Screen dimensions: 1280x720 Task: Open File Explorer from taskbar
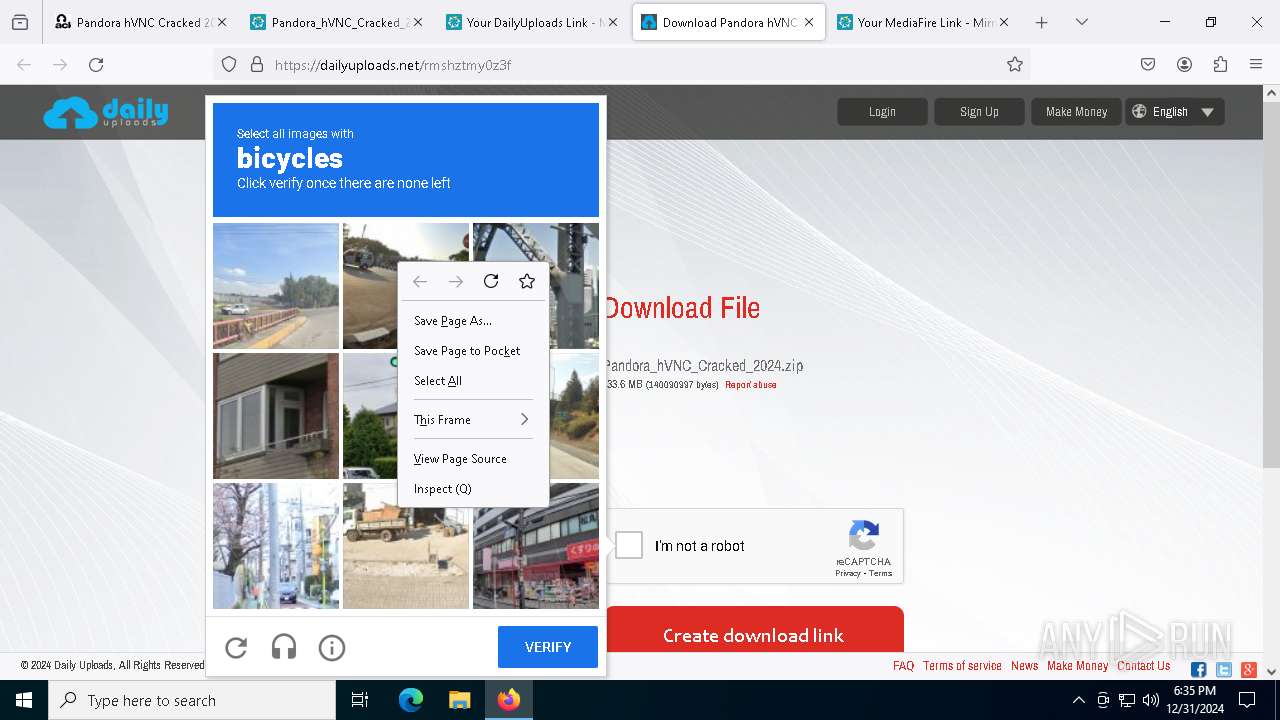click(x=459, y=700)
